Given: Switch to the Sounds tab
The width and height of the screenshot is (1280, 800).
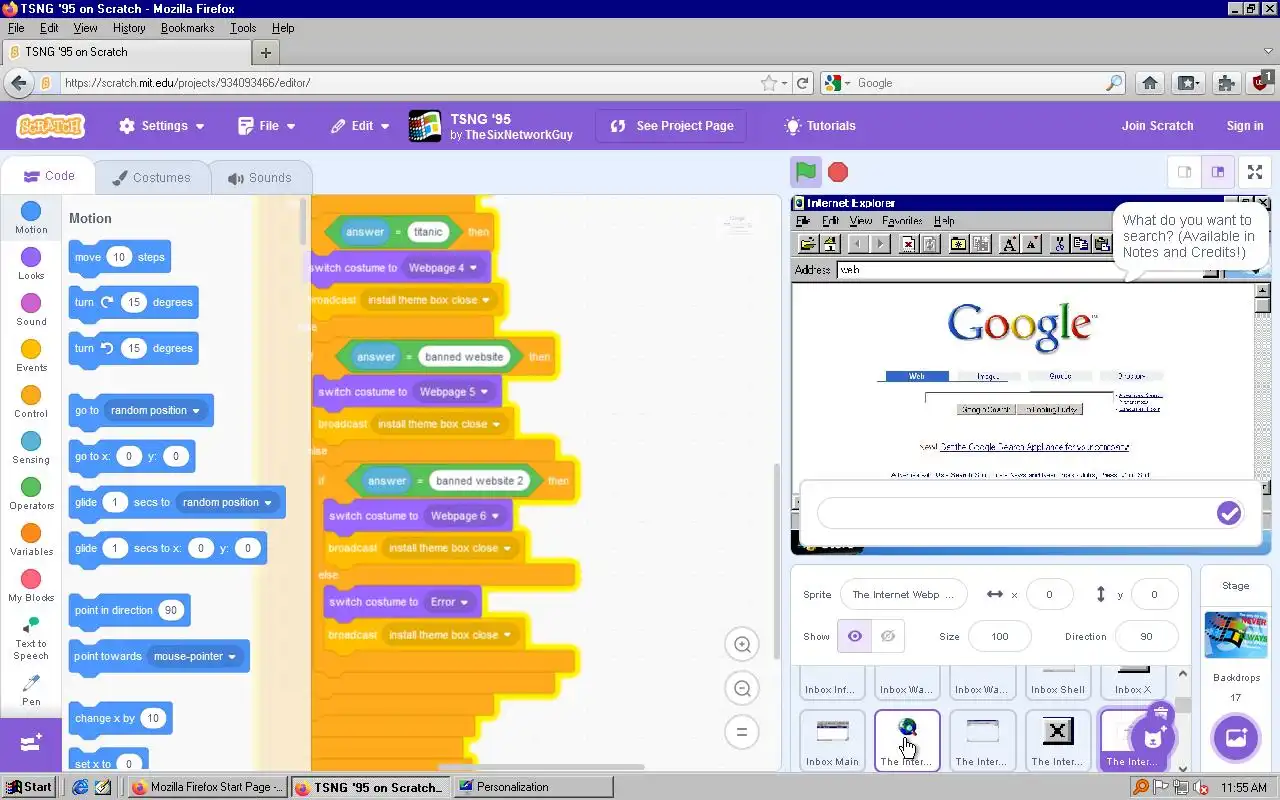Looking at the screenshot, I should click(260, 178).
